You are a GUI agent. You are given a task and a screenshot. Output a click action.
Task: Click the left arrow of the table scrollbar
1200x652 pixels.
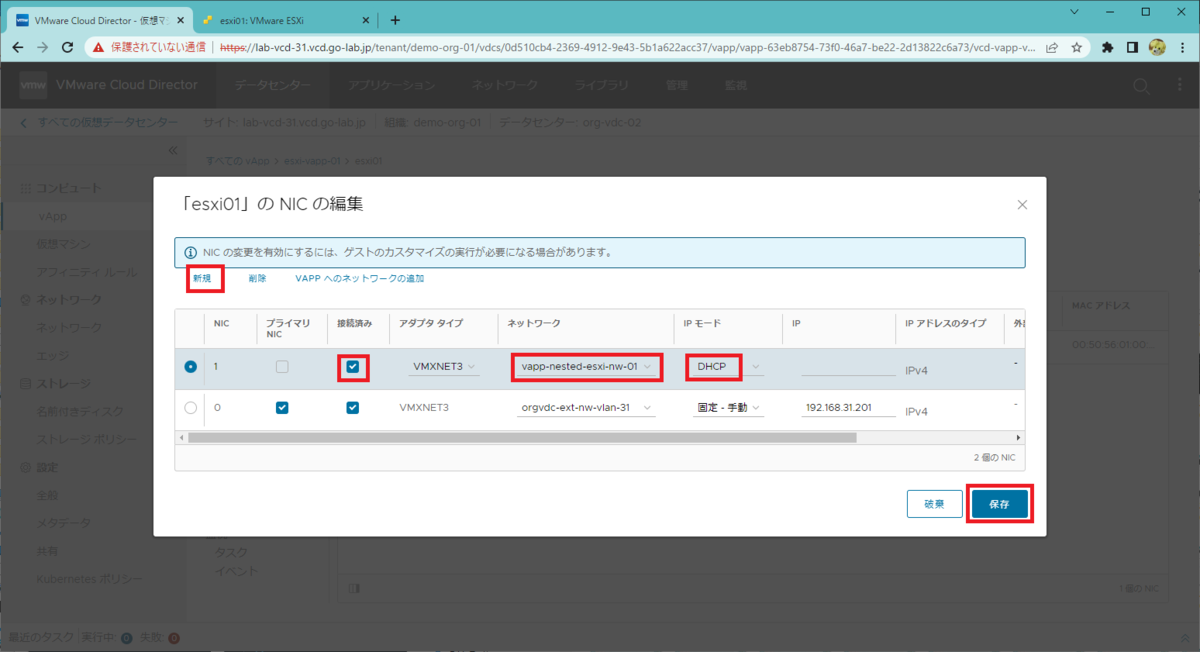[181, 437]
